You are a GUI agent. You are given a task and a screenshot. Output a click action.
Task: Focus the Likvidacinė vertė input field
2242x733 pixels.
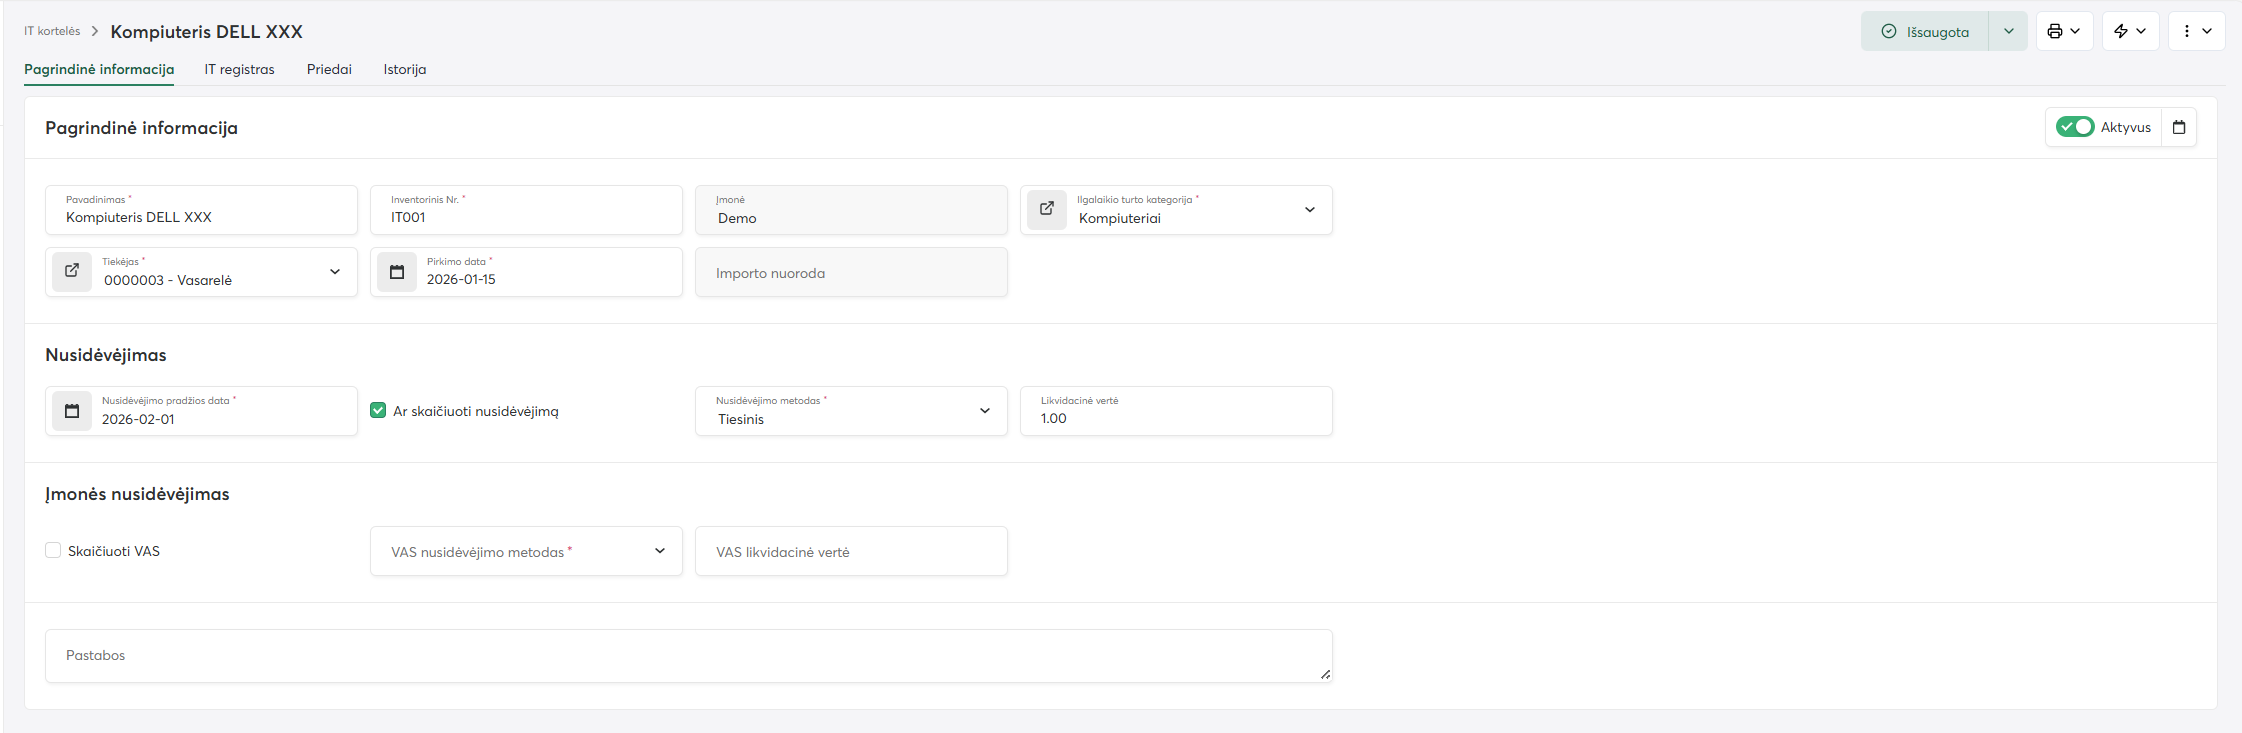[x=1175, y=418]
